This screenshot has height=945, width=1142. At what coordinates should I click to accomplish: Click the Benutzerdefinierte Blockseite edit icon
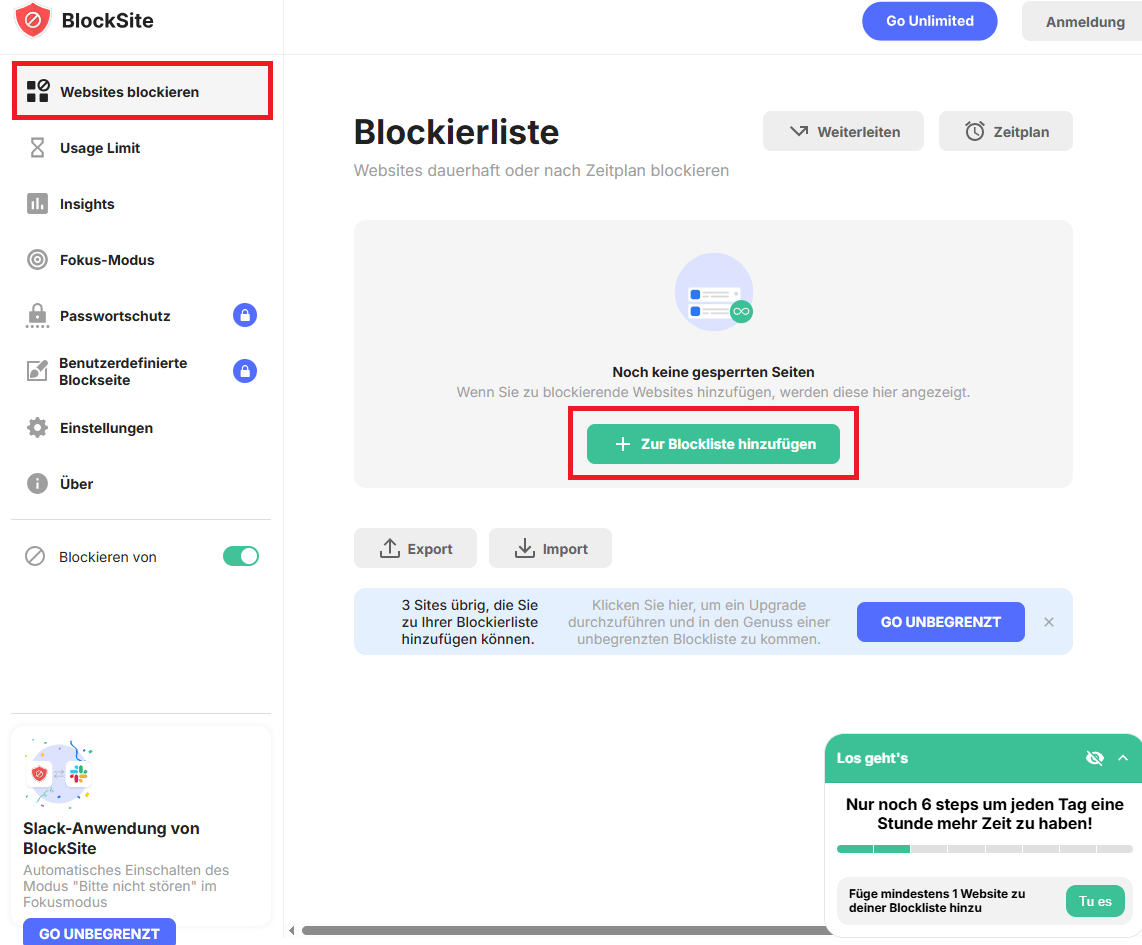37,371
